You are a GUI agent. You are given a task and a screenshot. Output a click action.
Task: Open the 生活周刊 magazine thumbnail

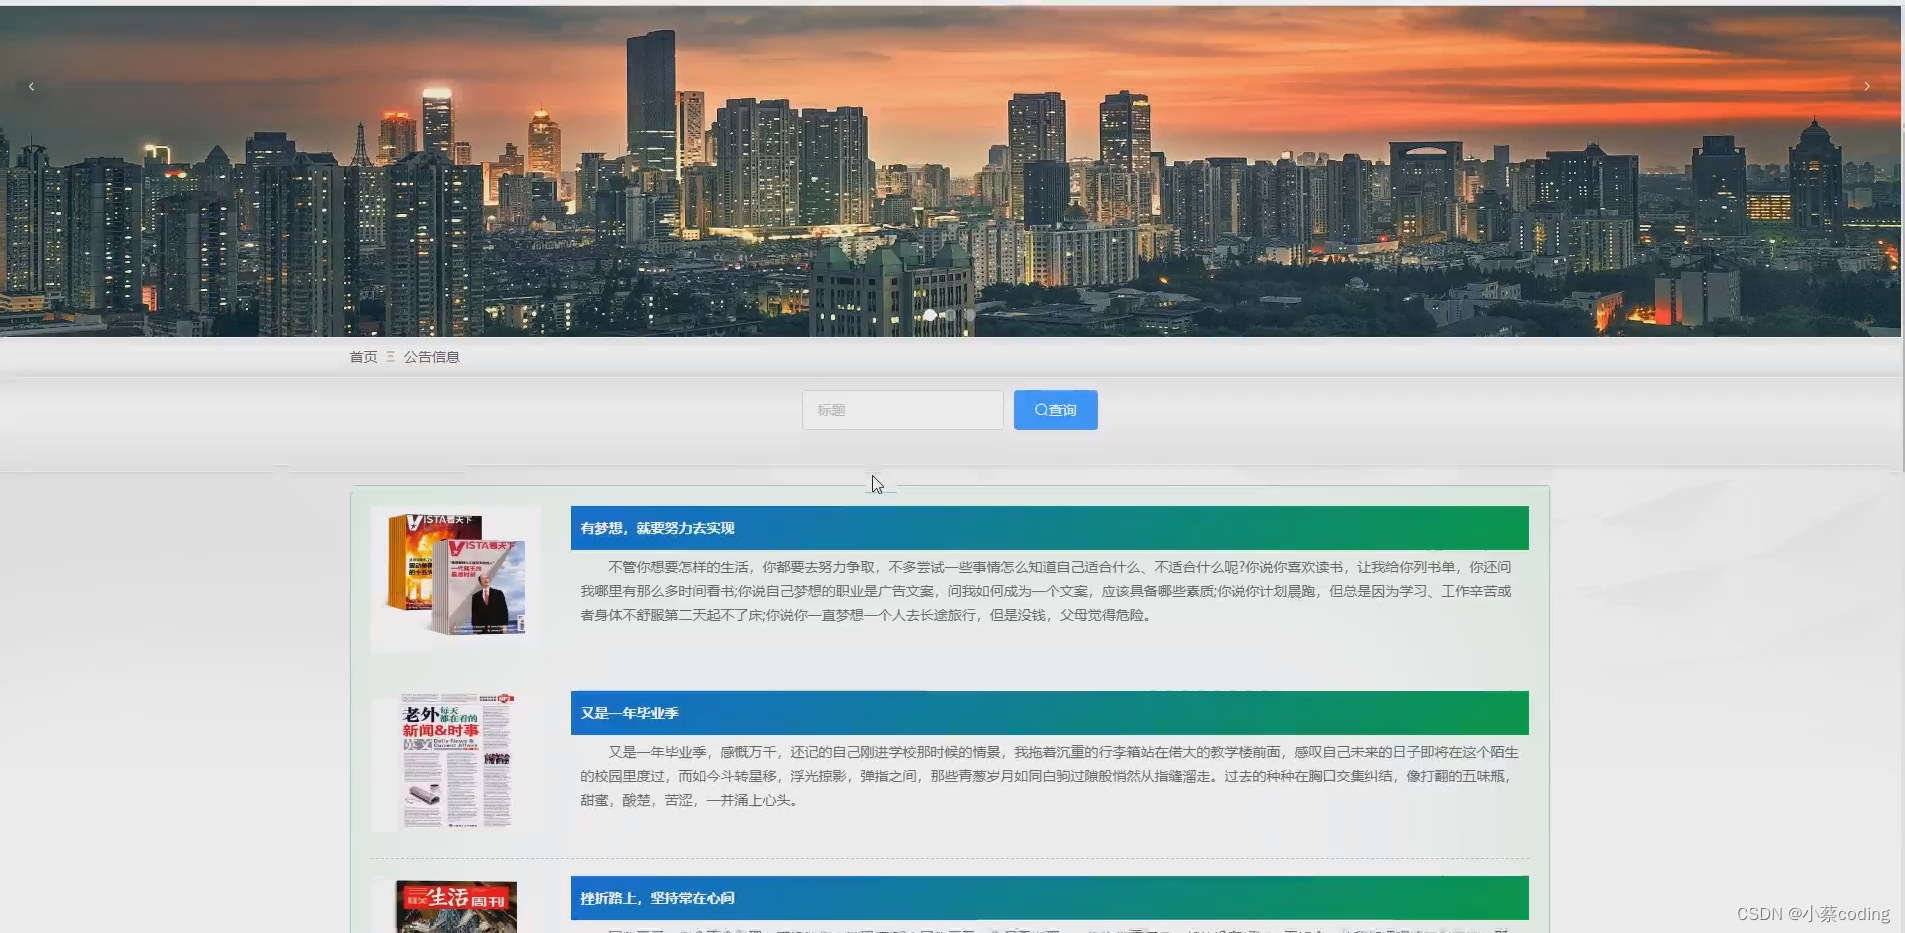pyautogui.click(x=456, y=905)
